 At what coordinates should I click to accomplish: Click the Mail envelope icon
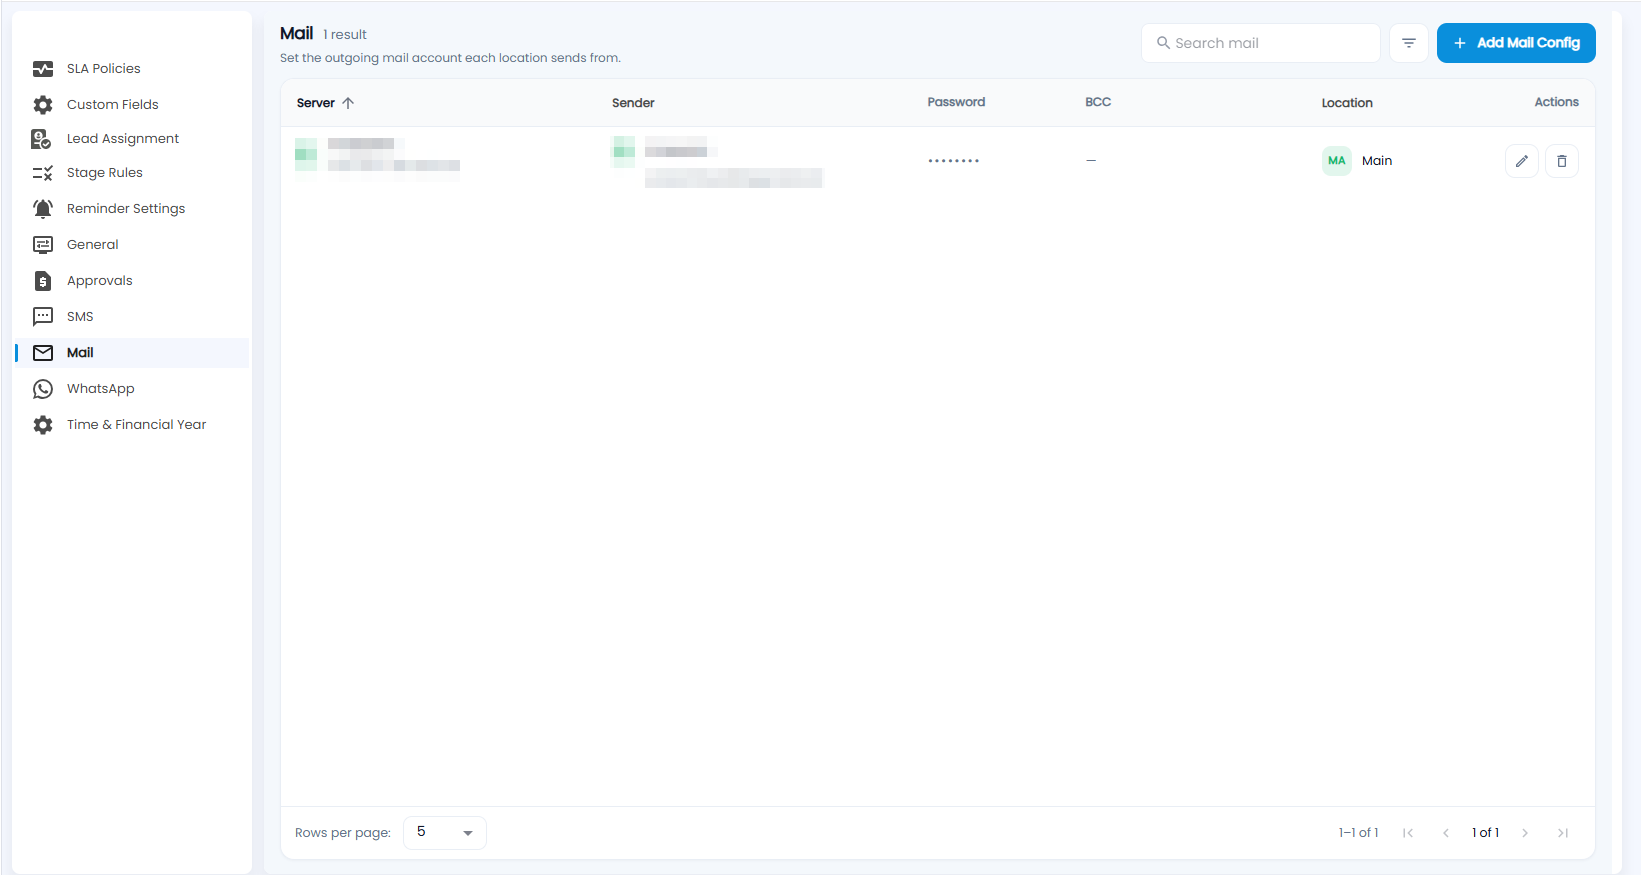(x=43, y=353)
